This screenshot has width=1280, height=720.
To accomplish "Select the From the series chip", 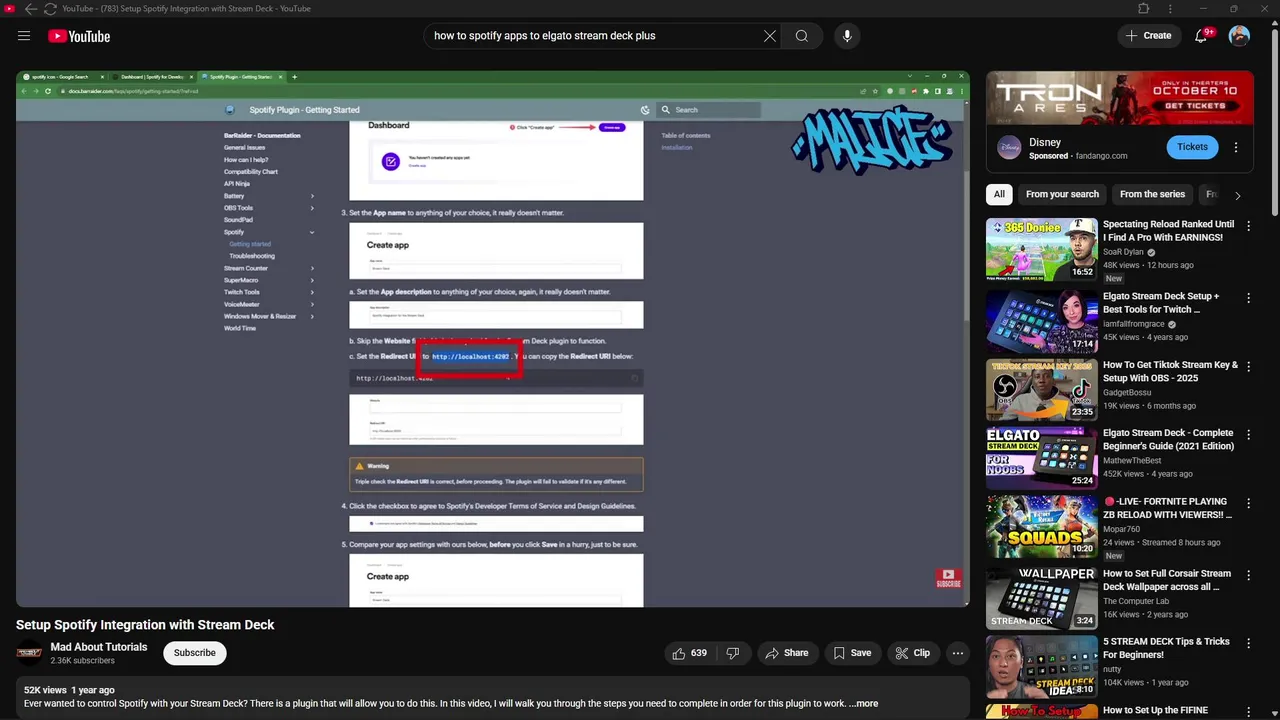I will click(x=1152, y=194).
